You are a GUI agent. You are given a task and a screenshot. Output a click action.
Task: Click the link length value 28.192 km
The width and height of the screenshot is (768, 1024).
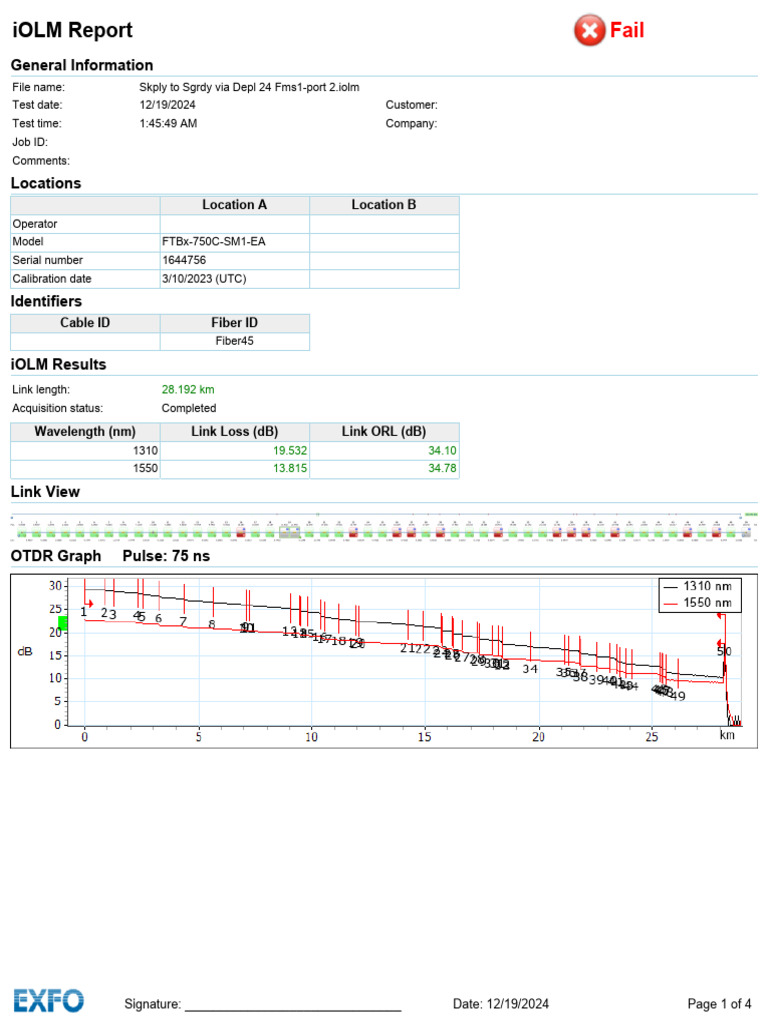(188, 389)
